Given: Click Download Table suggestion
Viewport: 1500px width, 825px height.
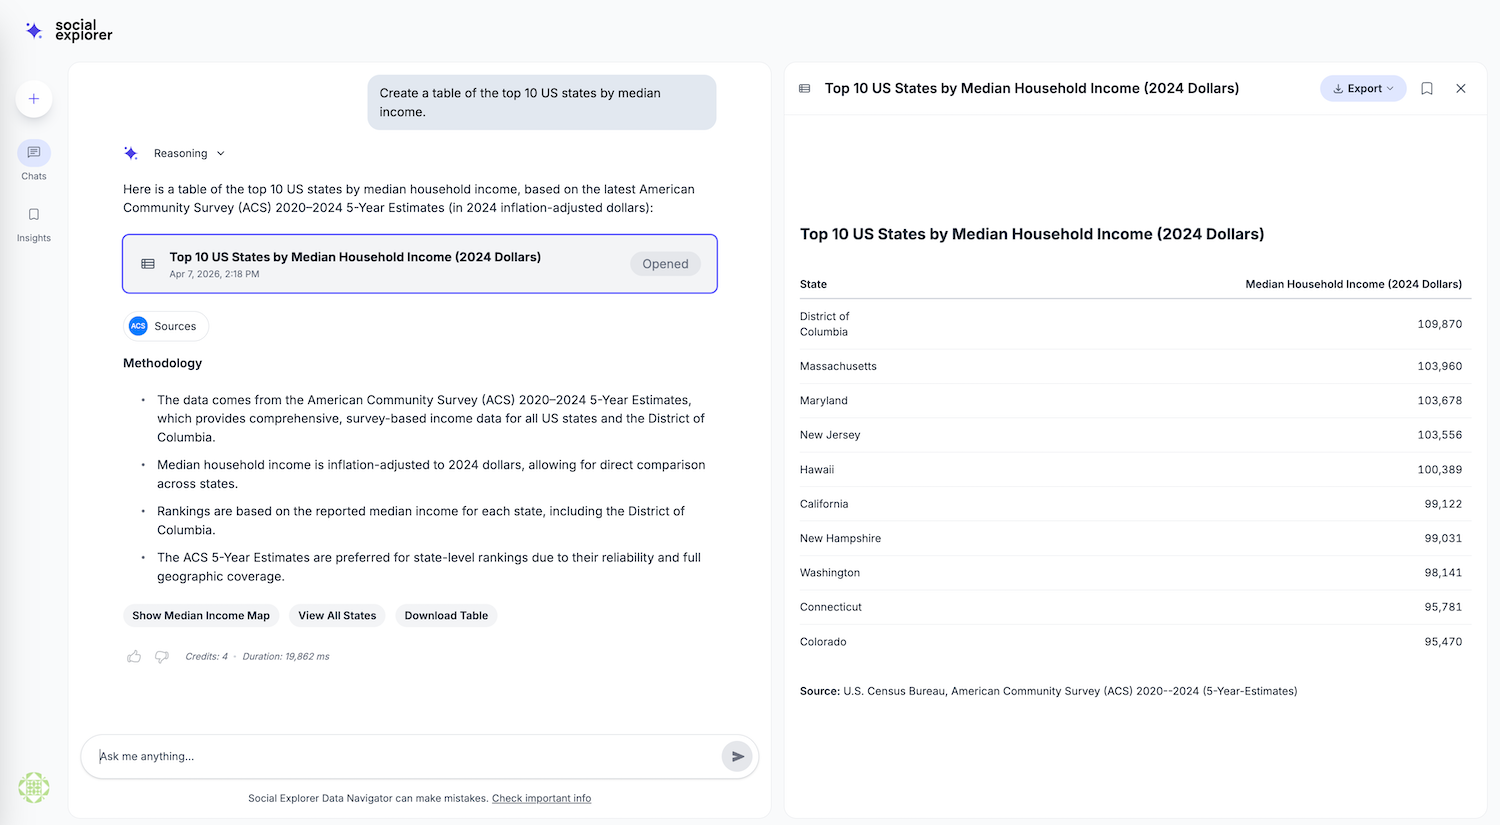Looking at the screenshot, I should pos(446,615).
